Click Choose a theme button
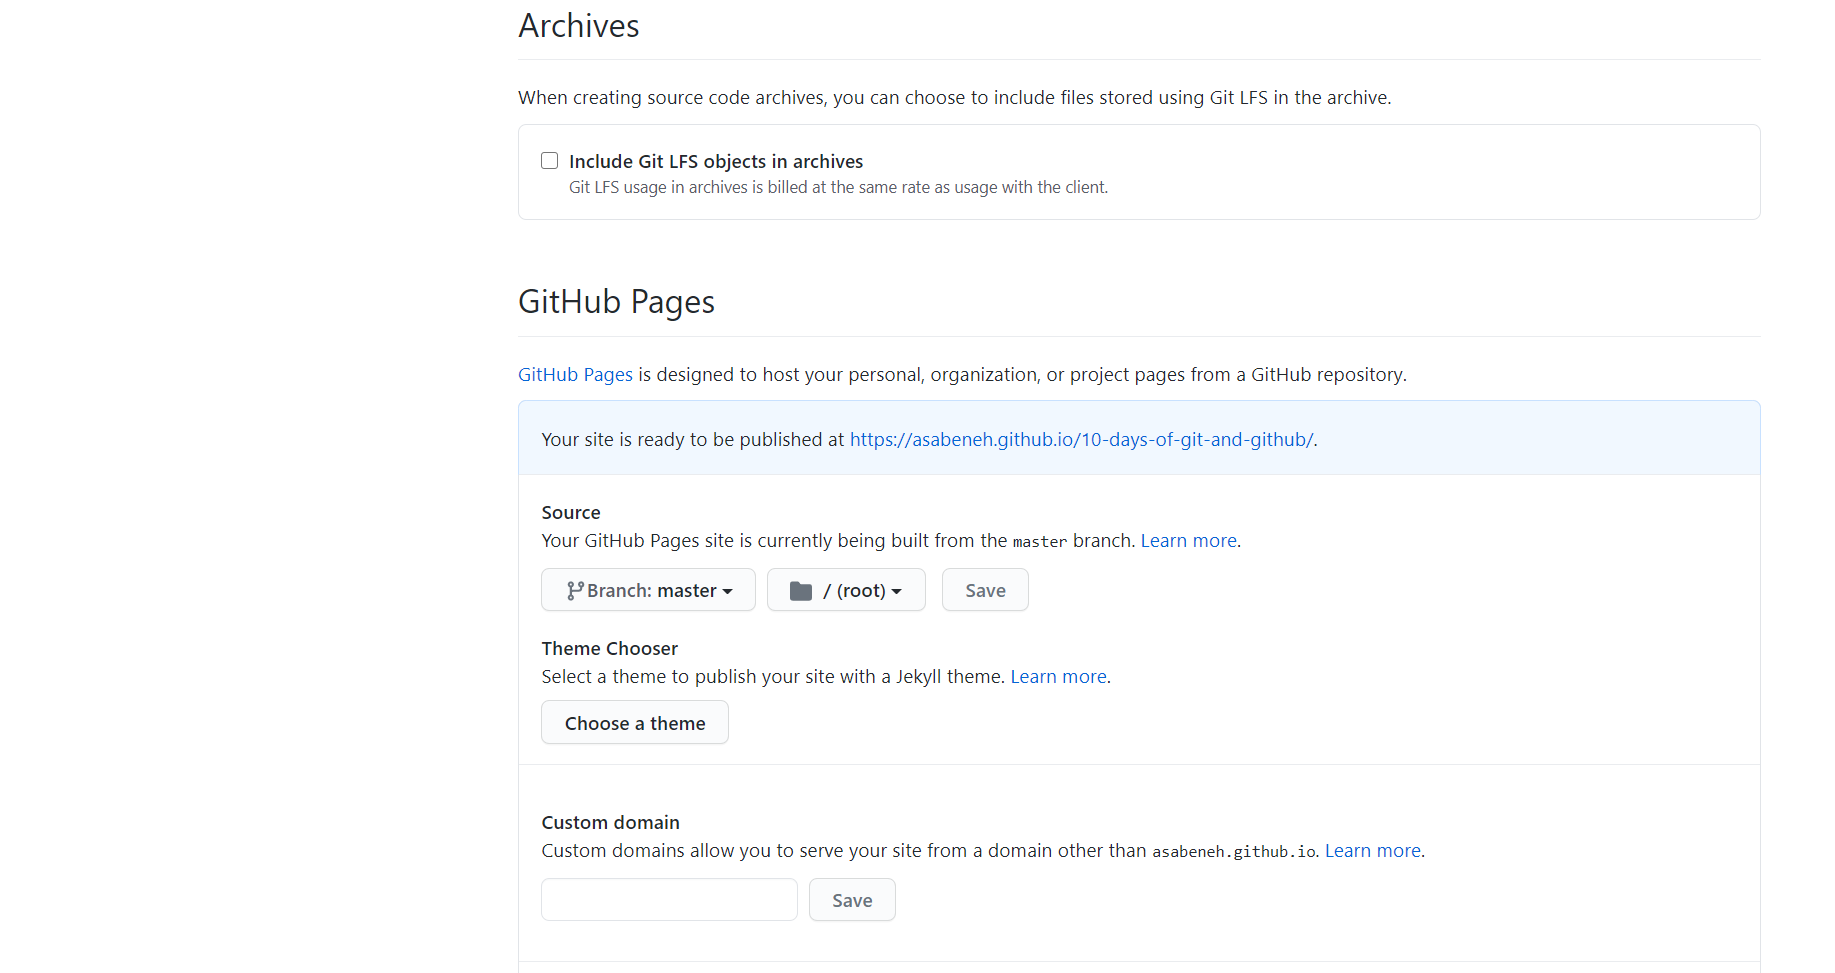This screenshot has height=973, width=1835. click(x=635, y=723)
